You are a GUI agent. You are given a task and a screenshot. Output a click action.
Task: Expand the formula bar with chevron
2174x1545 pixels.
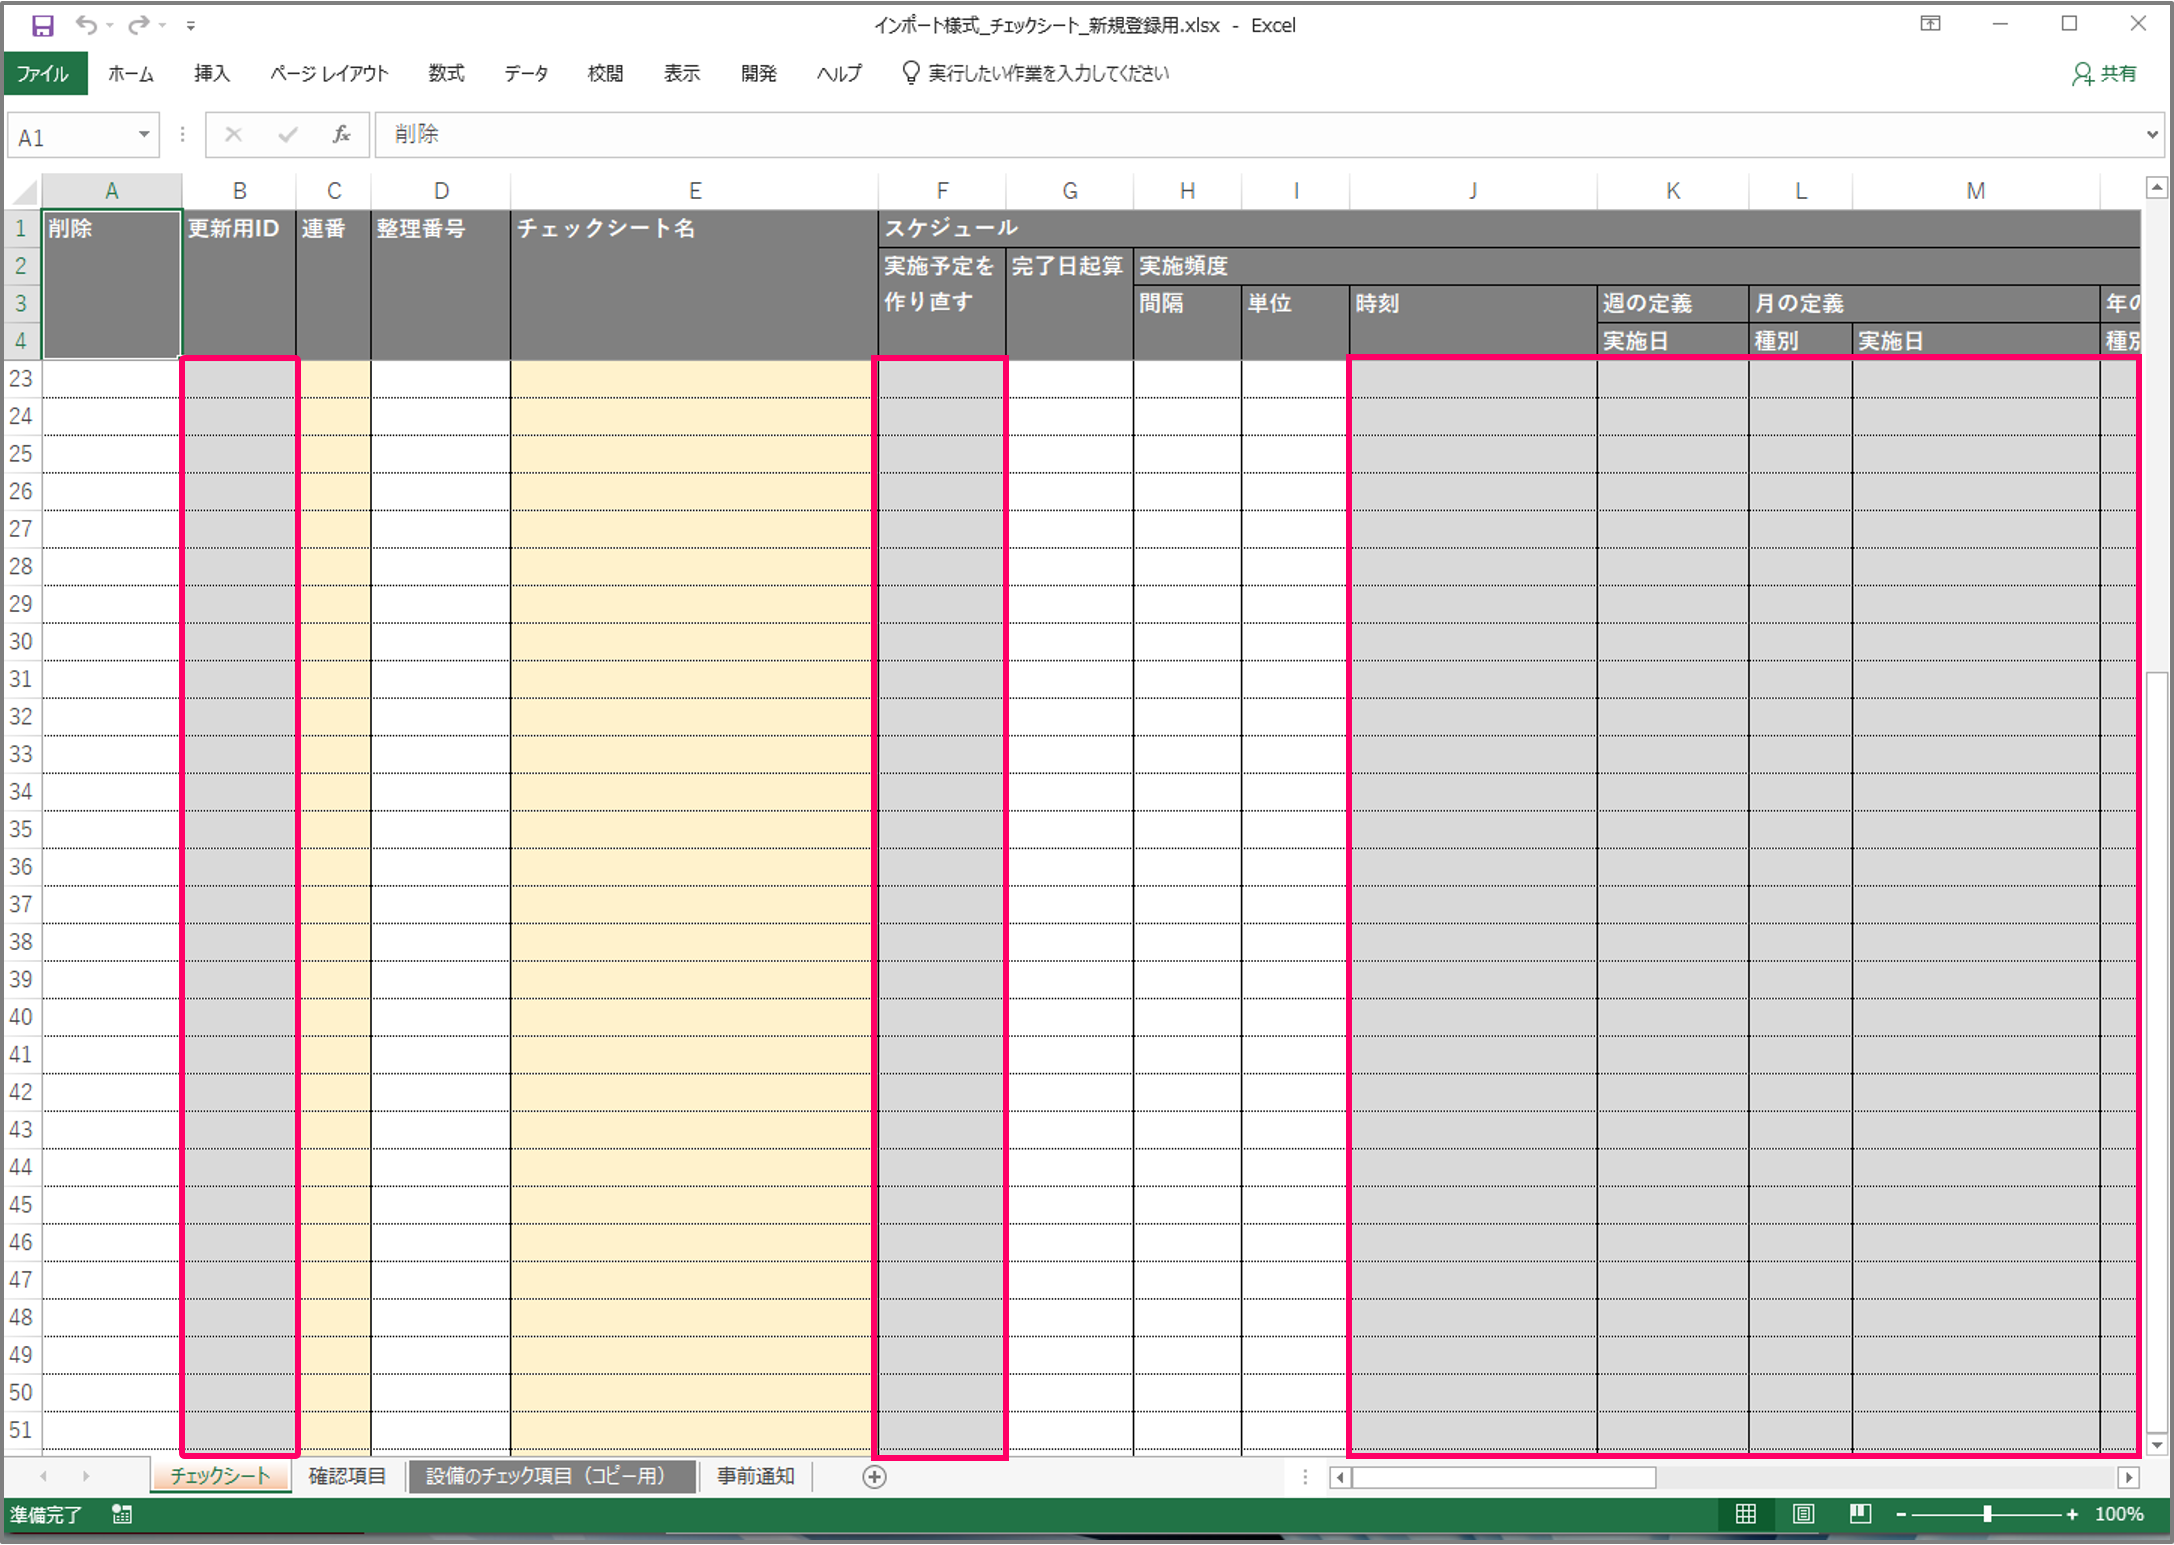[x=2152, y=134]
